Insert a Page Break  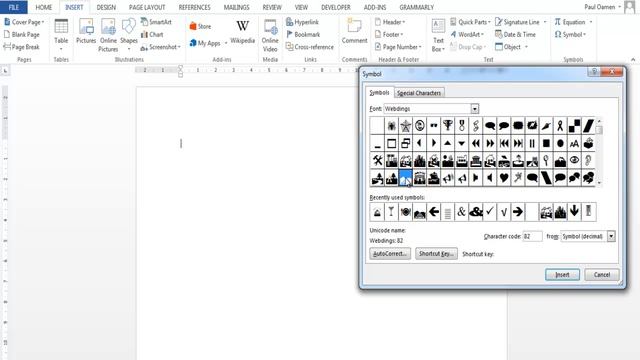22,47
